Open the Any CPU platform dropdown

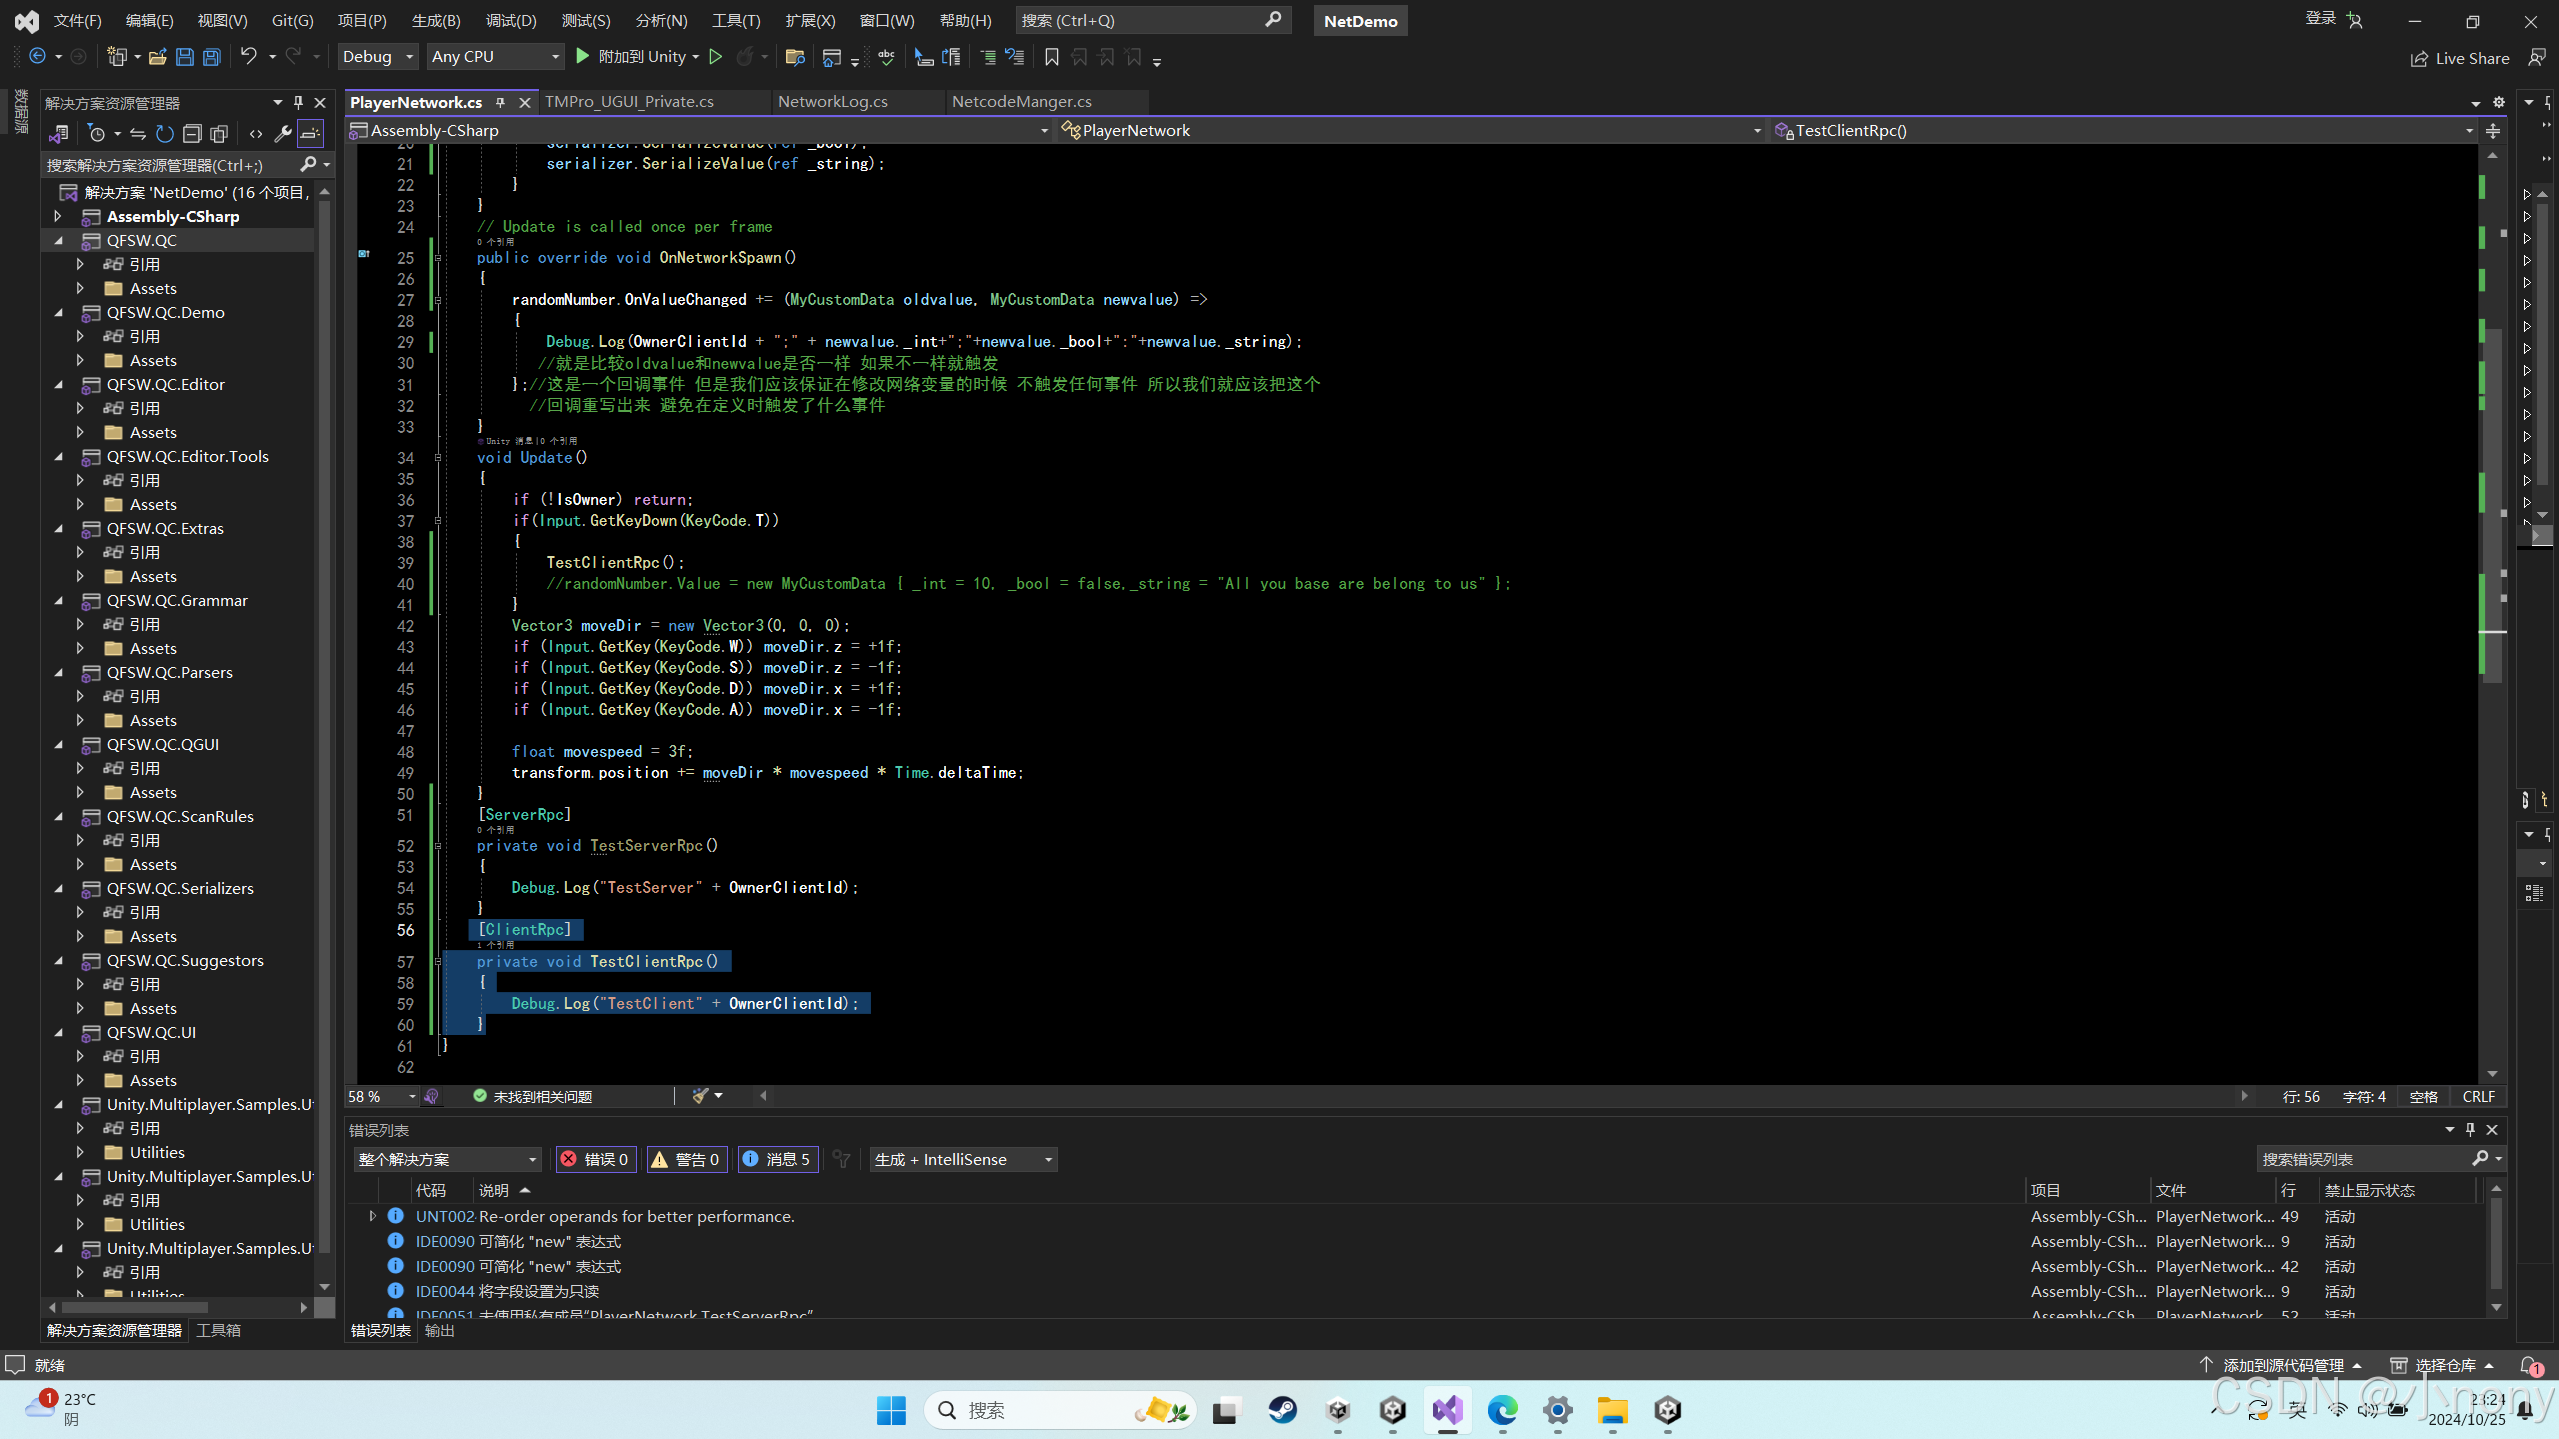point(494,56)
